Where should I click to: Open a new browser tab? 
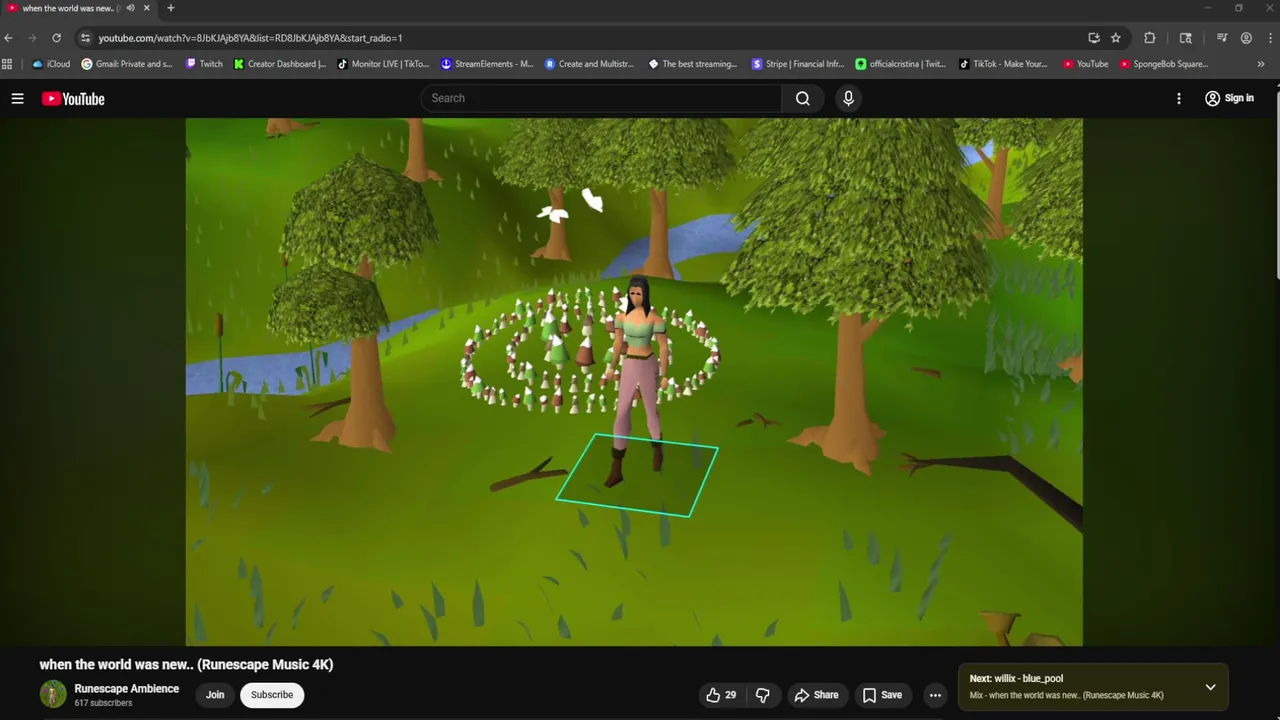170,8
